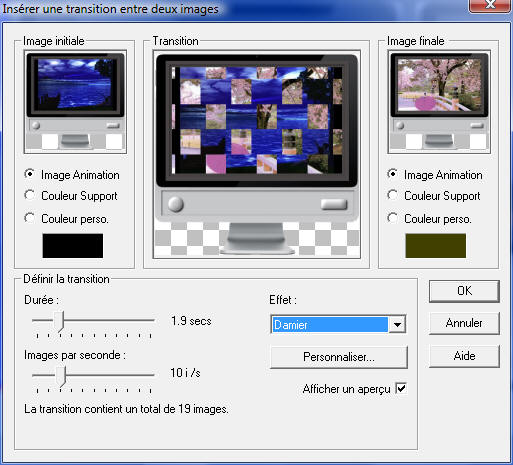513x465 pixels.
Task: Click the Image finale preview thumbnail
Action: pyautogui.click(x=439, y=102)
